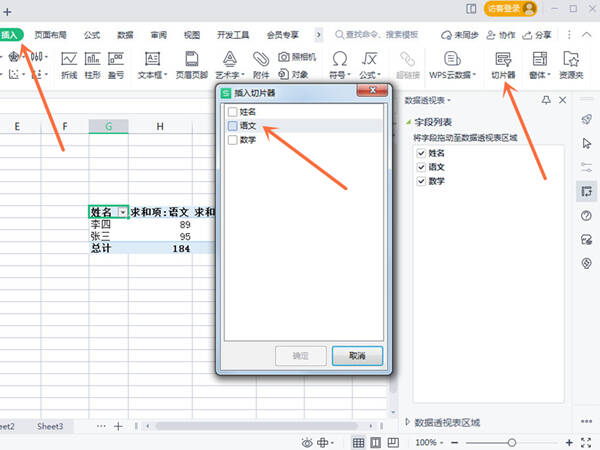Zoom out with the minus button
The width and height of the screenshot is (600, 450).
[454, 443]
